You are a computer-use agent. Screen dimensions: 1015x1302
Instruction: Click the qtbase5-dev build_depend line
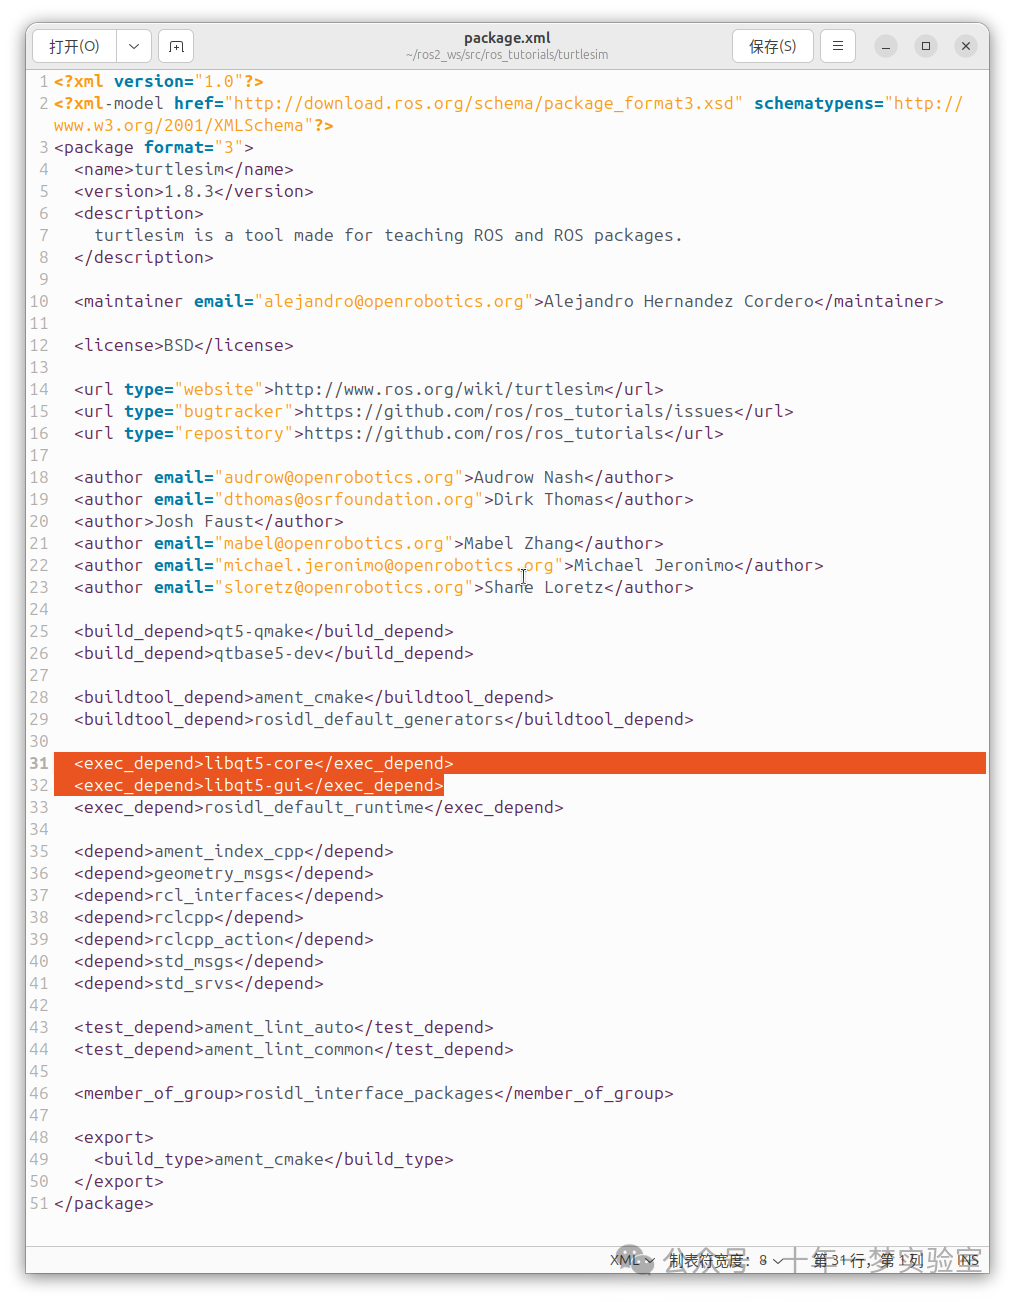pos(274,653)
